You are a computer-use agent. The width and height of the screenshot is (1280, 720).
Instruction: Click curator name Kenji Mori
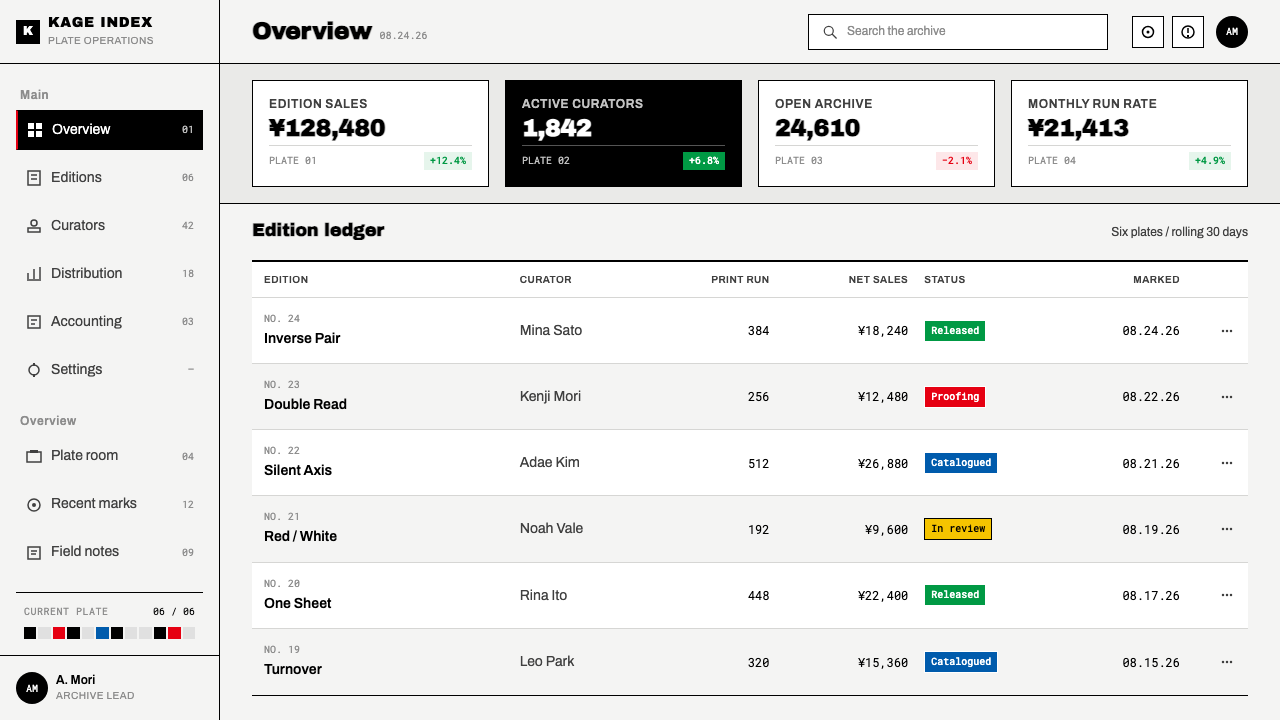(x=550, y=397)
